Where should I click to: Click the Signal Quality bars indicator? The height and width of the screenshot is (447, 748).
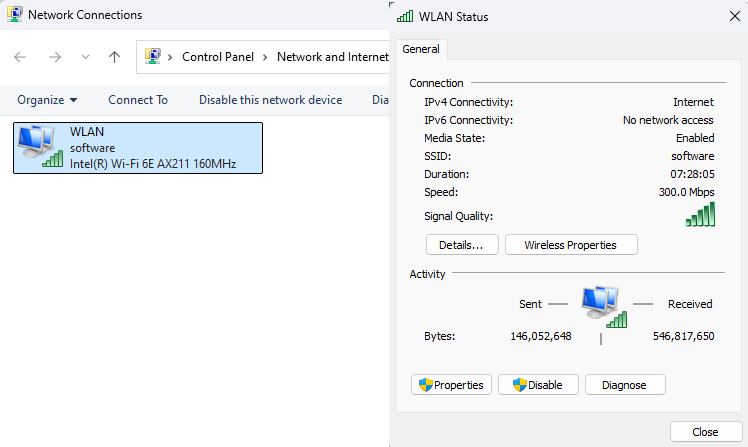700,215
